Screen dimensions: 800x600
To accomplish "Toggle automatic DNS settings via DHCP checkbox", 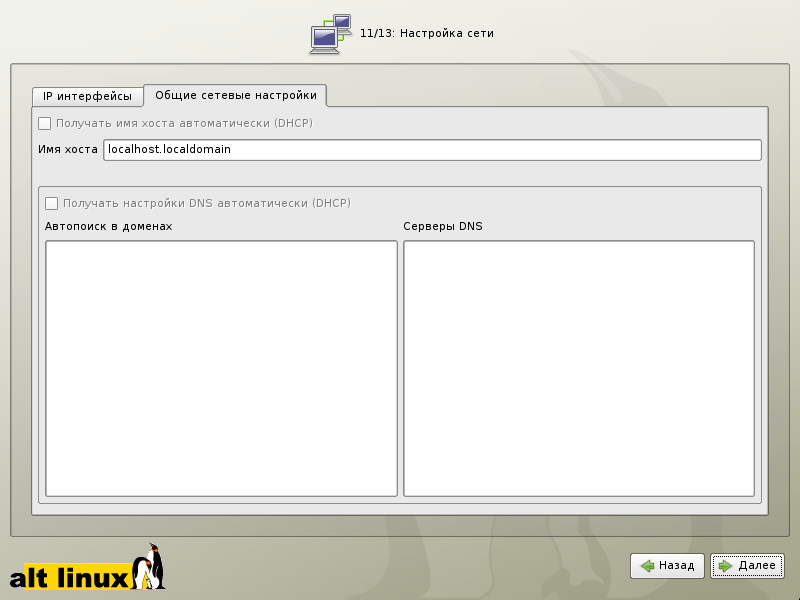I will point(52,203).
